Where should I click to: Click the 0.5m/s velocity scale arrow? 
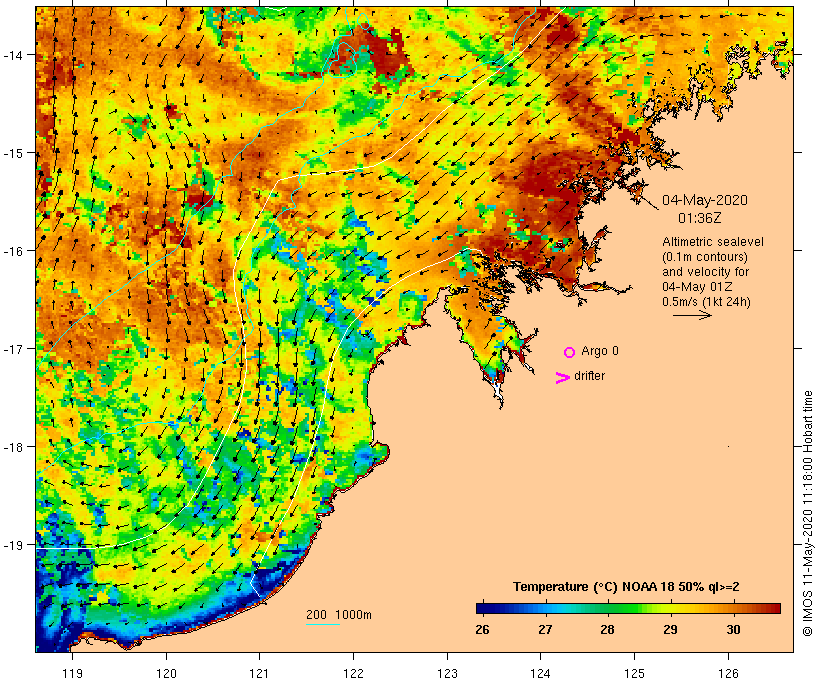(x=692, y=315)
